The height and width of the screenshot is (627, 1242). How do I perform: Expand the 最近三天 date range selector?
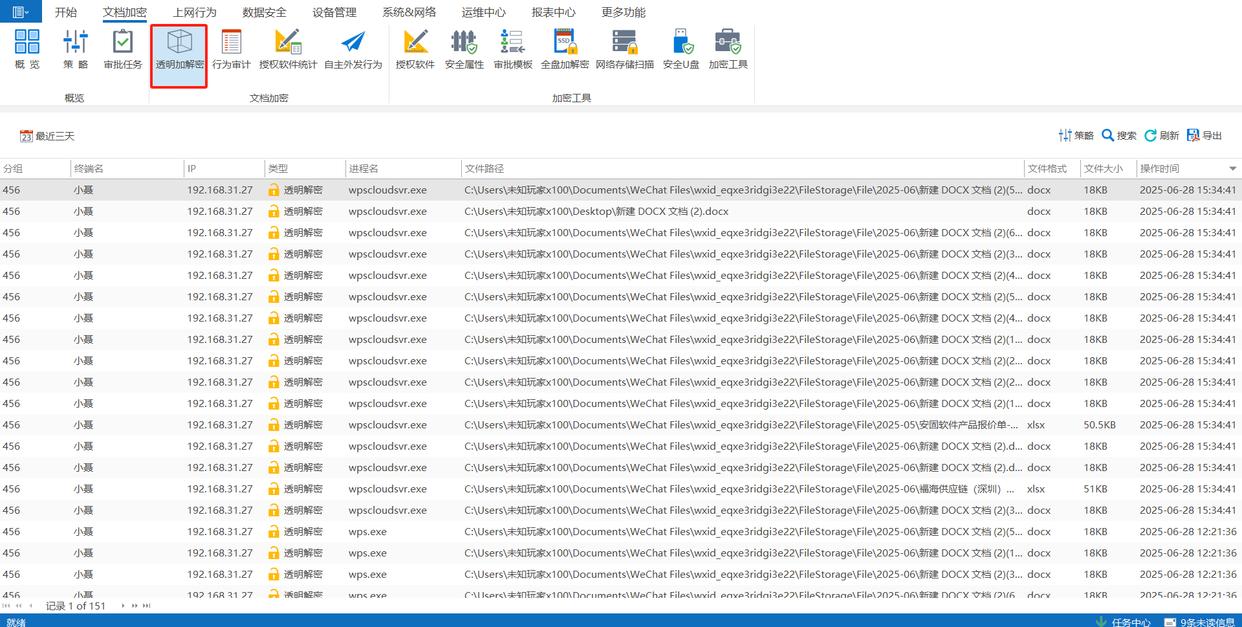47,136
